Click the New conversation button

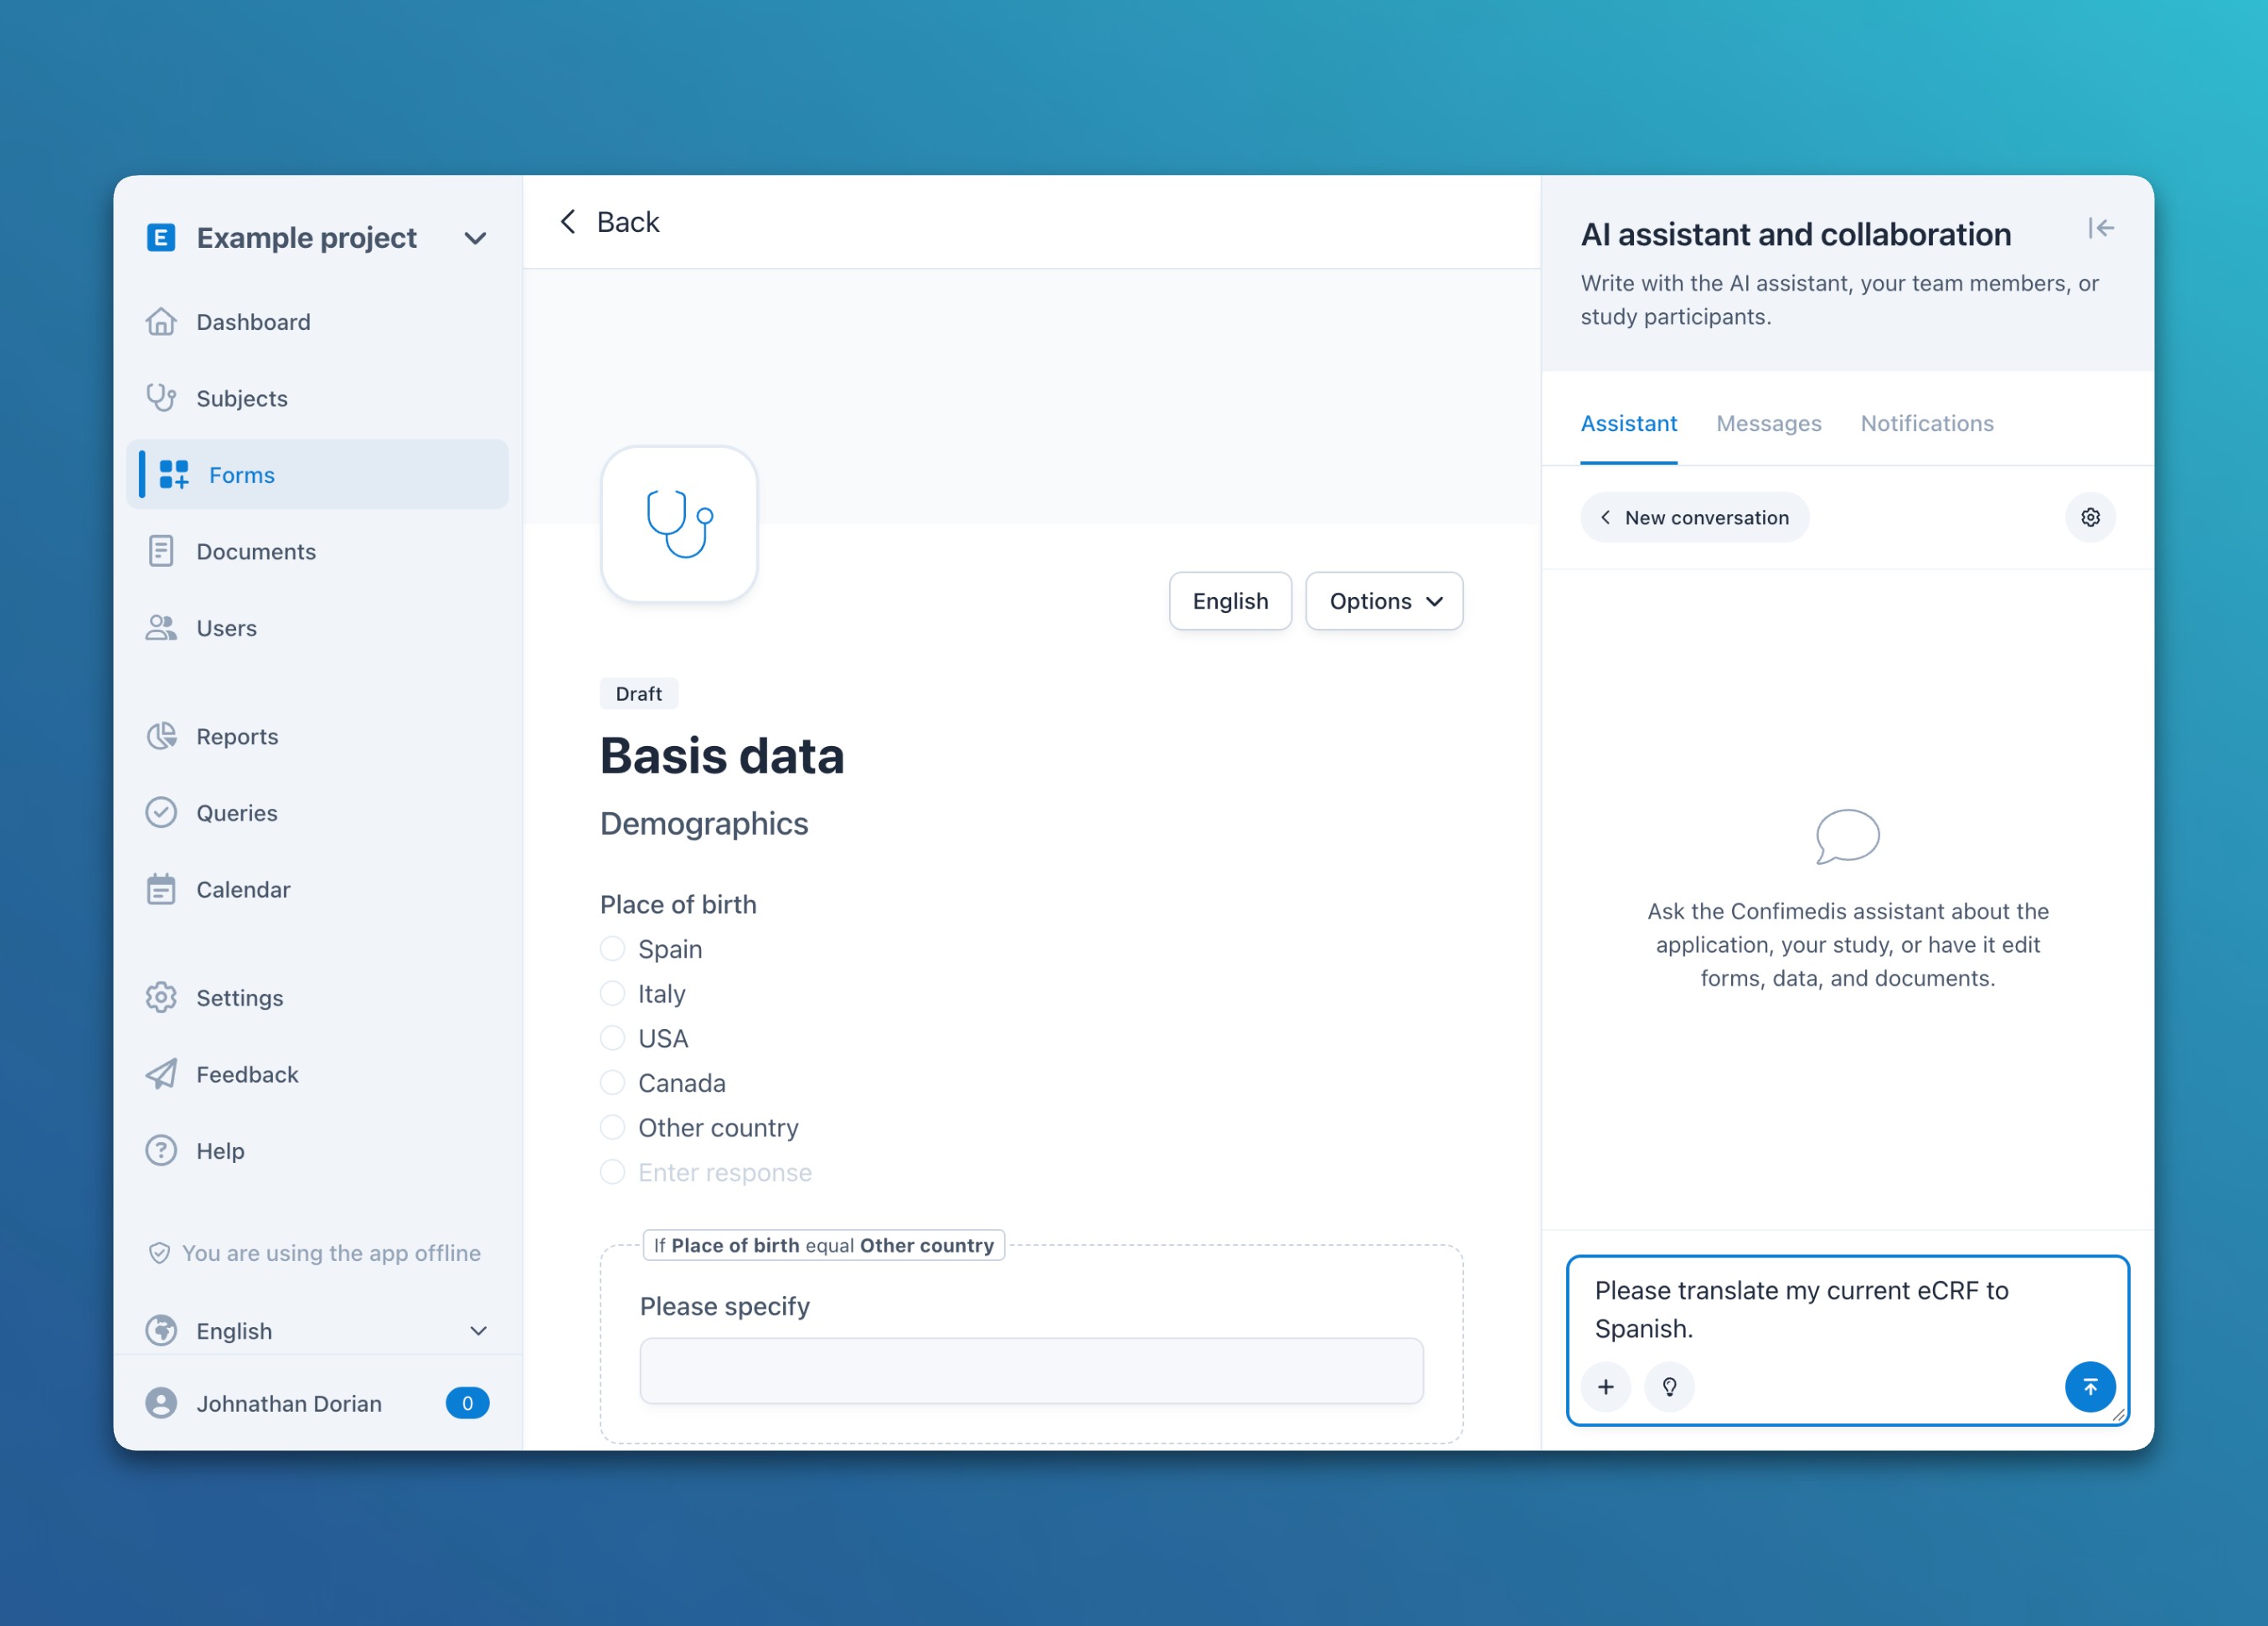tap(1694, 517)
